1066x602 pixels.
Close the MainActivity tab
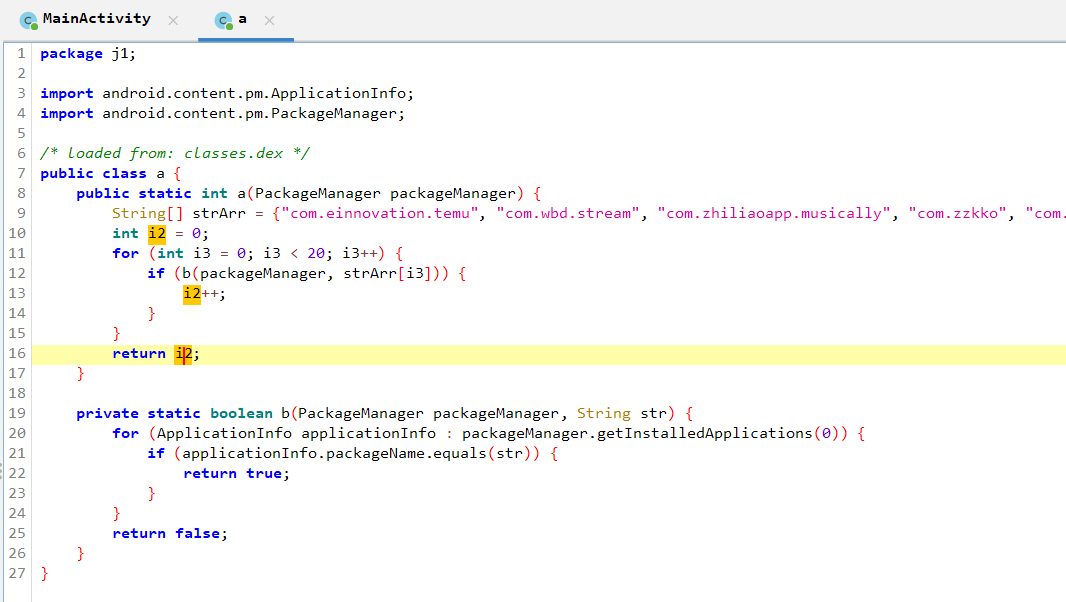(x=173, y=20)
